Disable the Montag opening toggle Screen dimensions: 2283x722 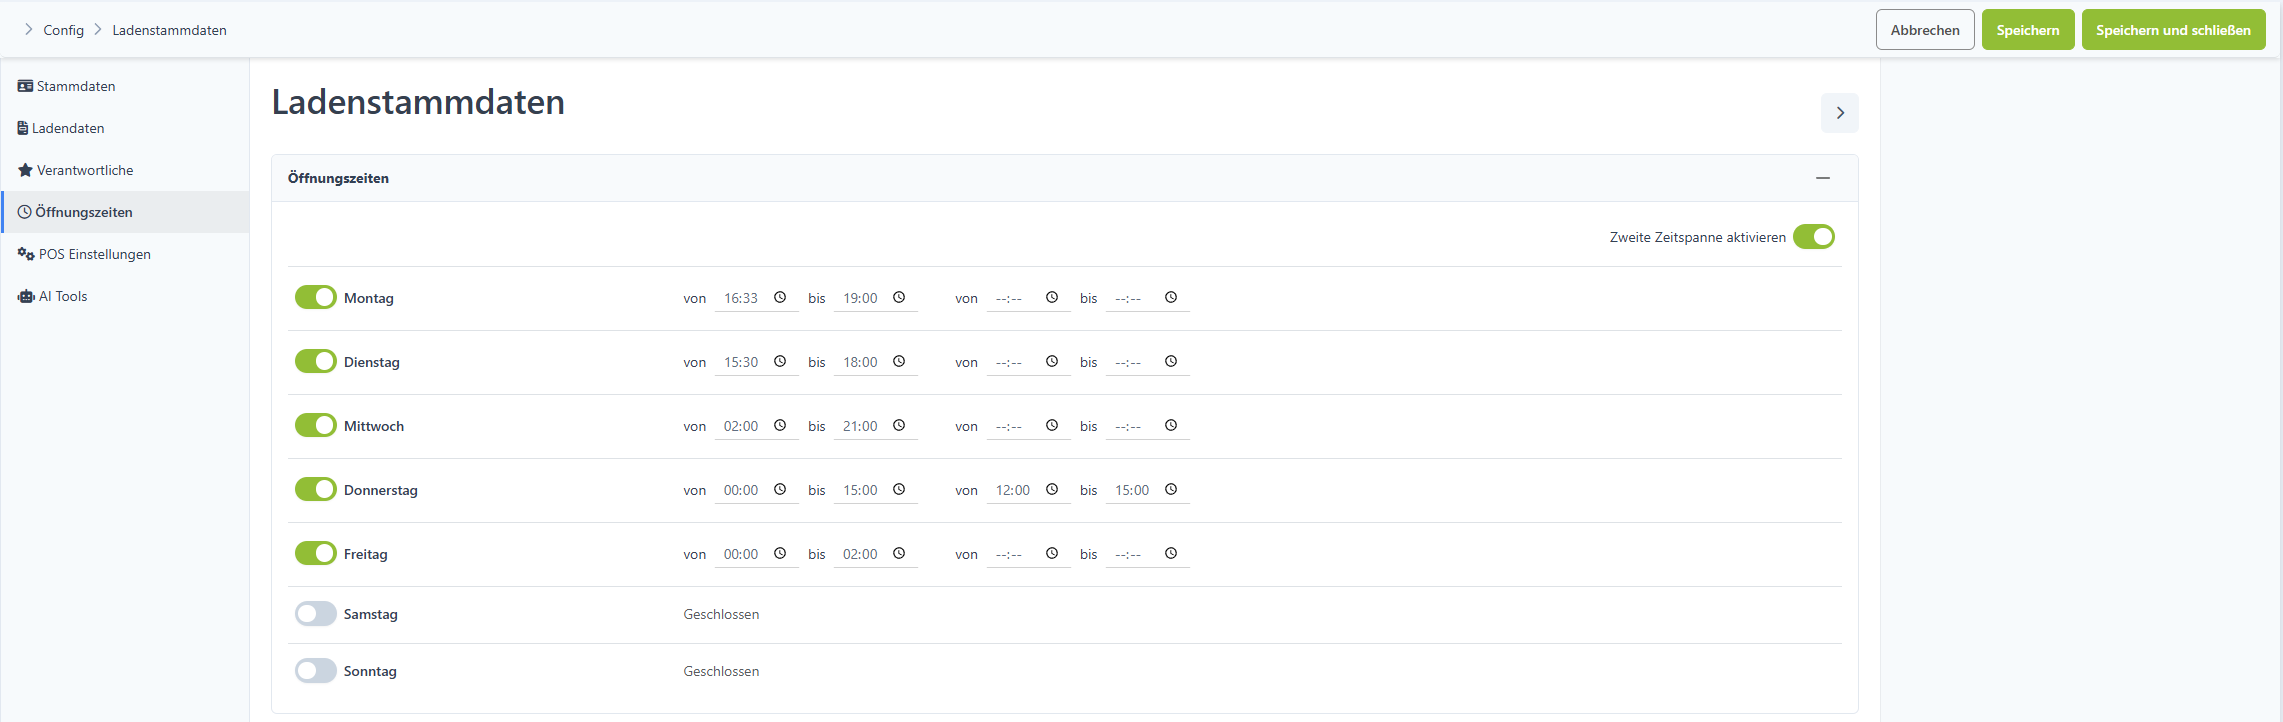point(316,297)
